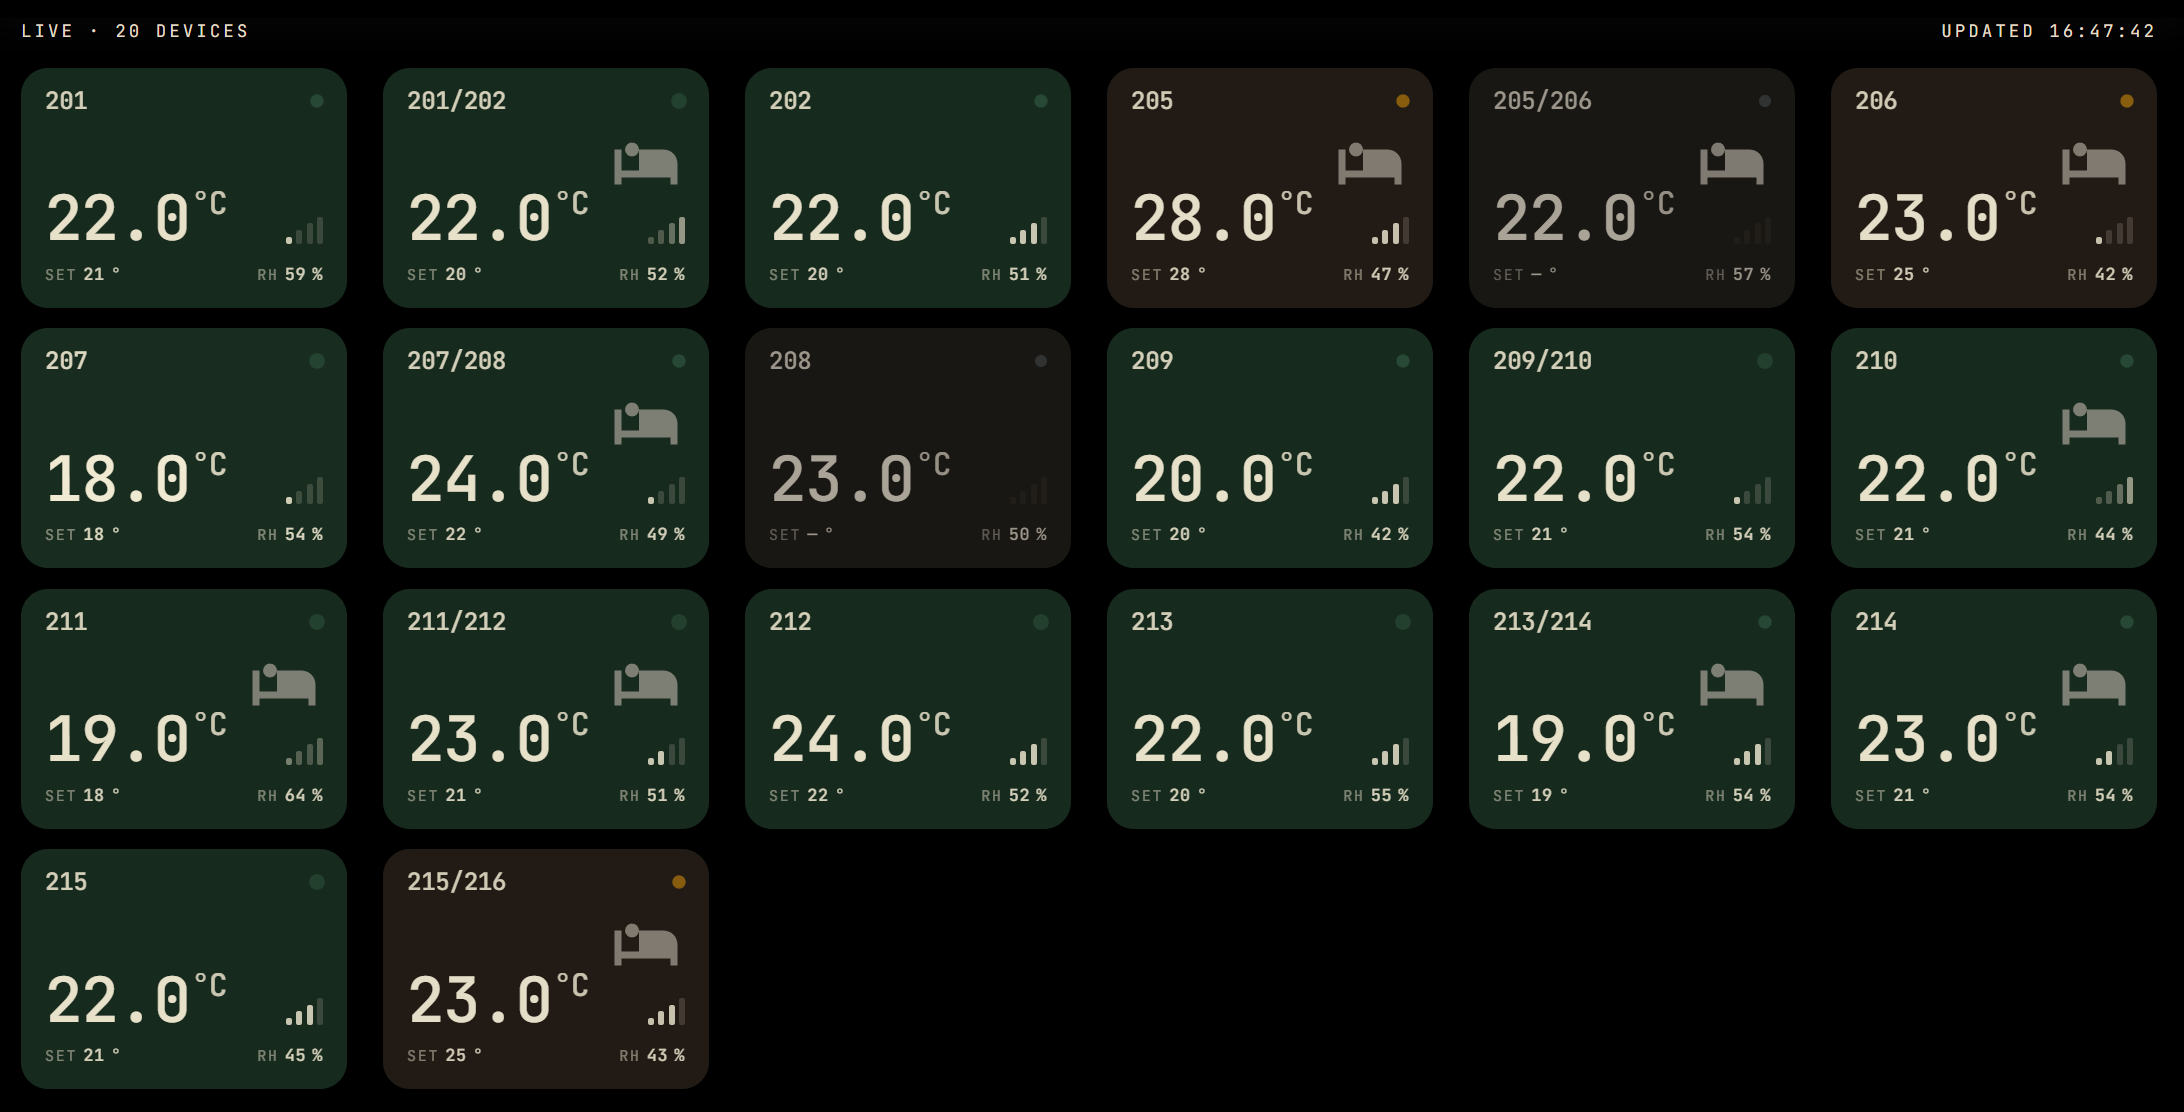Click the green status dot on card 210
The width and height of the screenshot is (2184, 1112).
[2127, 361]
